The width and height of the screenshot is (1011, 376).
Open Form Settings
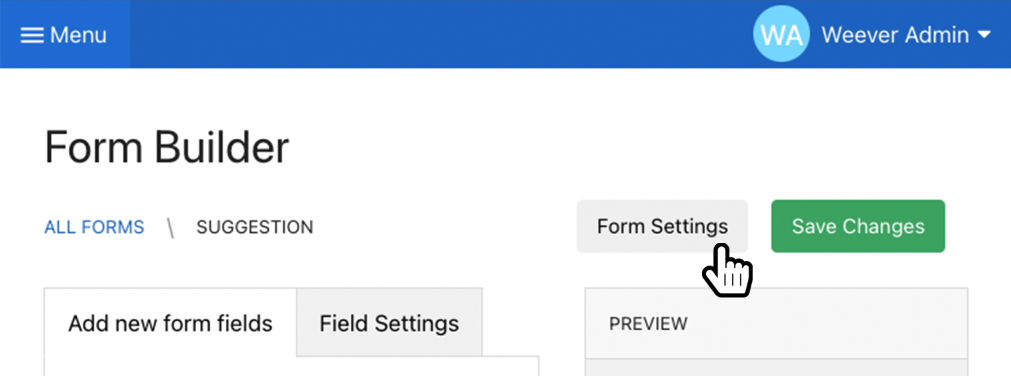pos(662,226)
